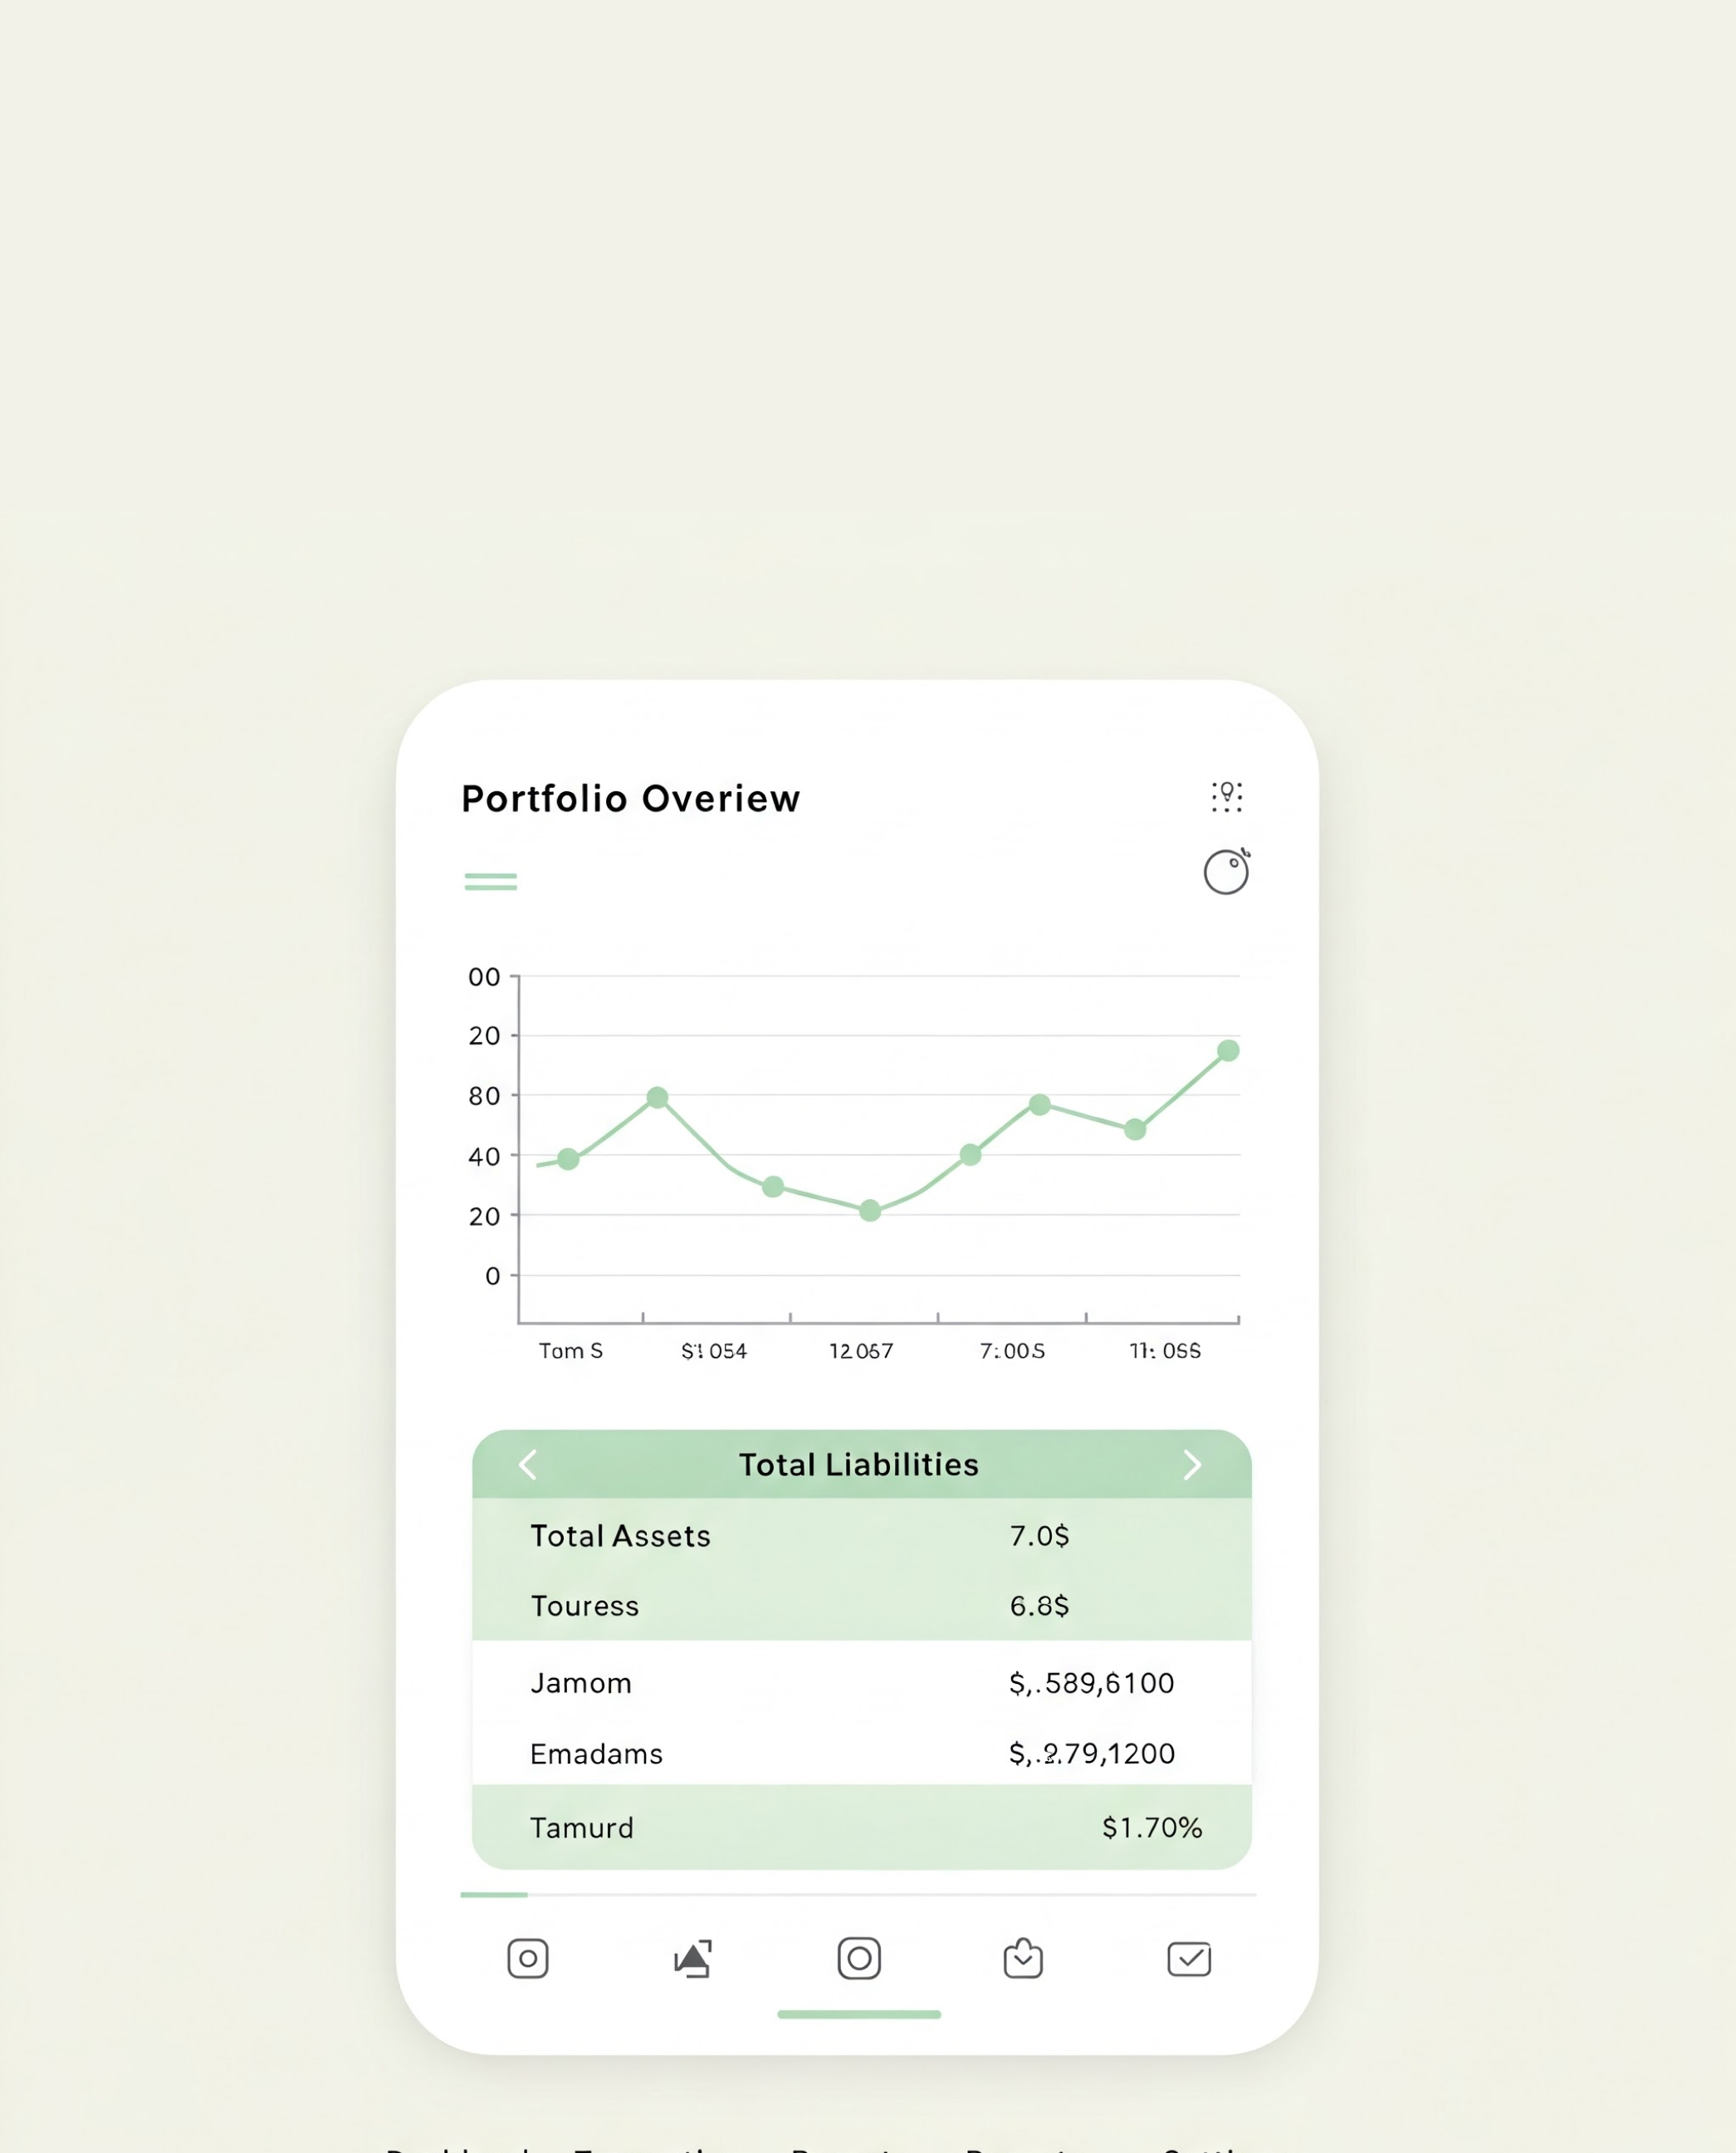Tap the download box icon in bottom bar
The height and width of the screenshot is (2153, 1736).
[1022, 1958]
